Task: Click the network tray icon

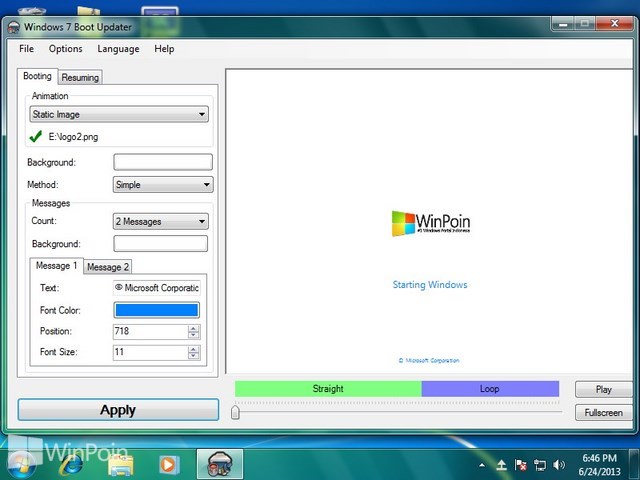Action: pyautogui.click(x=540, y=464)
